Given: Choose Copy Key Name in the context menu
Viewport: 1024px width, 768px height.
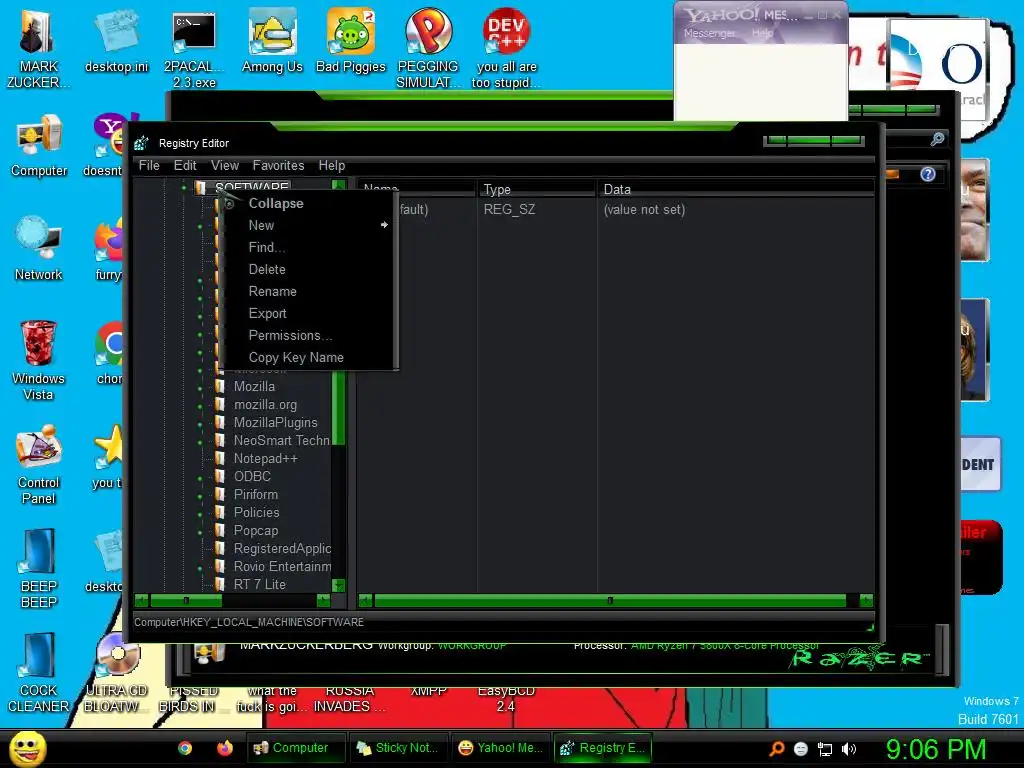Looking at the screenshot, I should [x=308, y=357].
